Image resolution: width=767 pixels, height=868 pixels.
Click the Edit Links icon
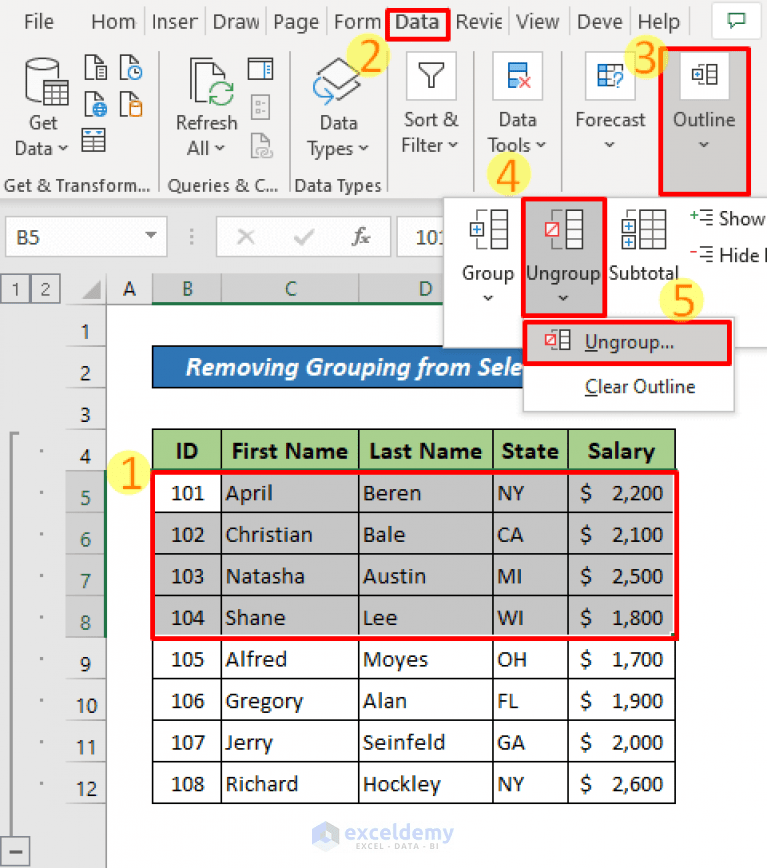(x=262, y=146)
